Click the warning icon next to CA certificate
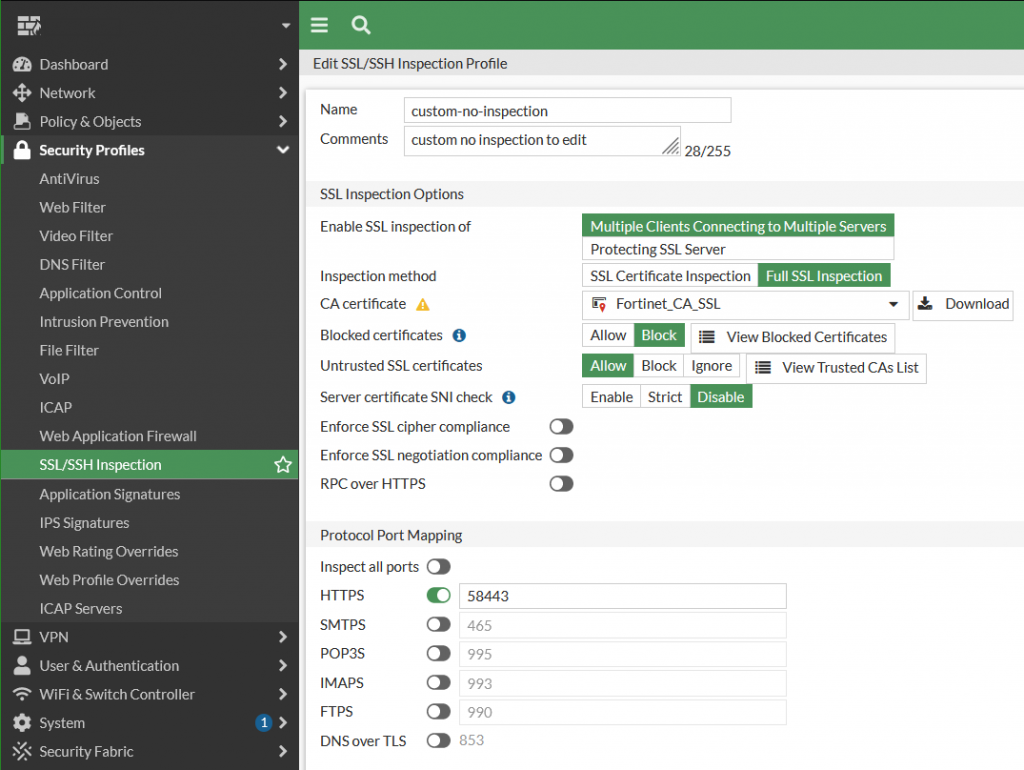The height and width of the screenshot is (770, 1024). click(423, 305)
